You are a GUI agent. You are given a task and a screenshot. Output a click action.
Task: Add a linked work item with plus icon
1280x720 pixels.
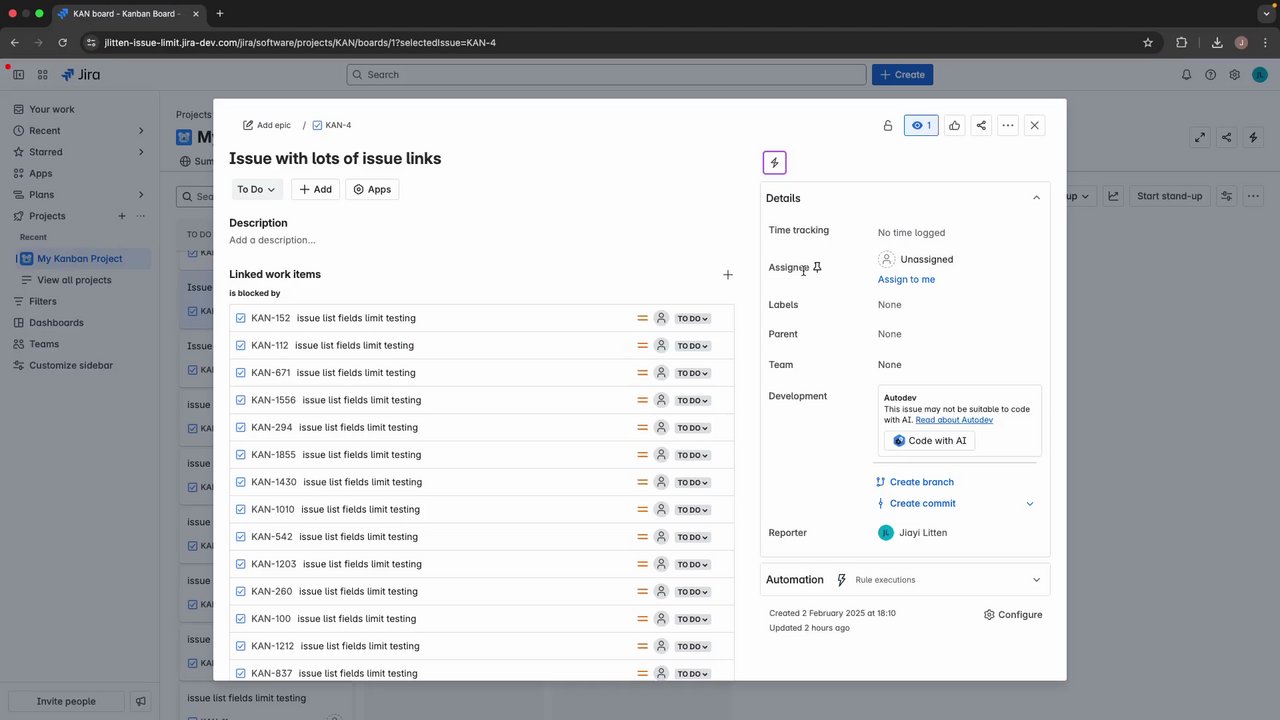click(x=728, y=275)
